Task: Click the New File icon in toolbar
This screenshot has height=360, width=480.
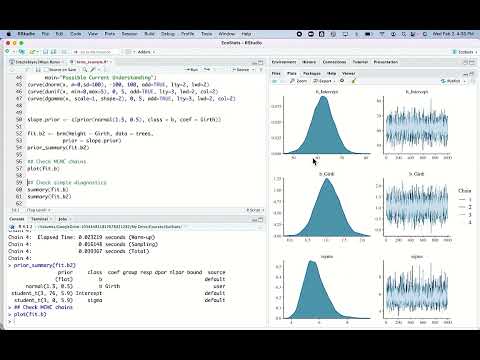Action: click(x=8, y=52)
